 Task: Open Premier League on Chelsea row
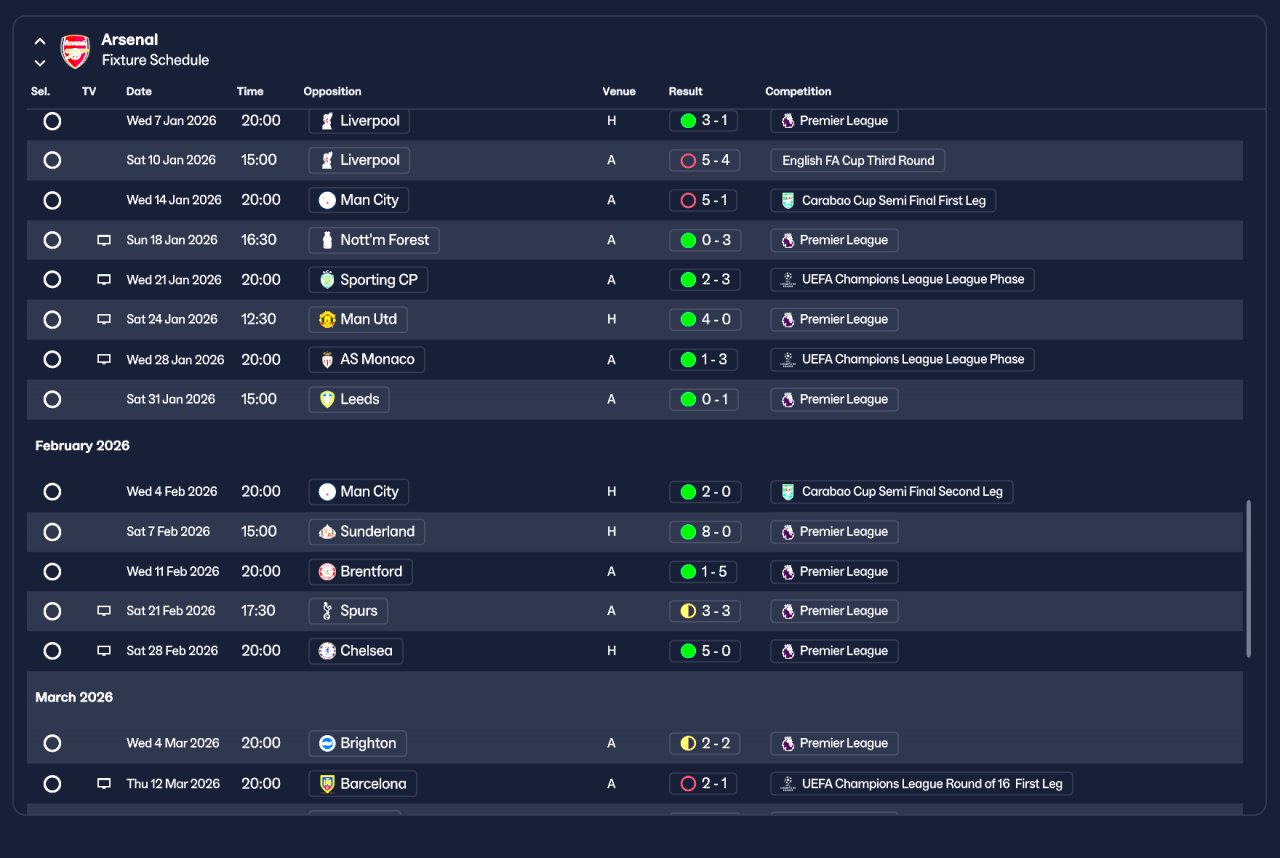pos(834,651)
